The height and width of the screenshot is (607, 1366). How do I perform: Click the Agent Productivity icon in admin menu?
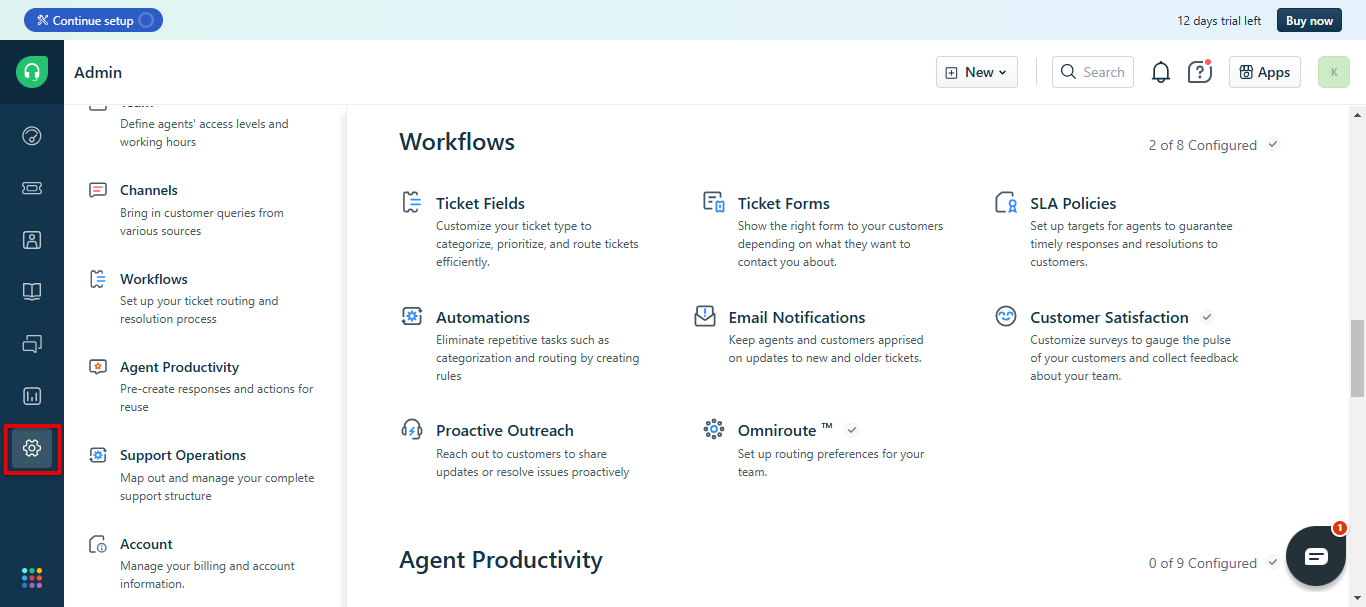click(98, 367)
